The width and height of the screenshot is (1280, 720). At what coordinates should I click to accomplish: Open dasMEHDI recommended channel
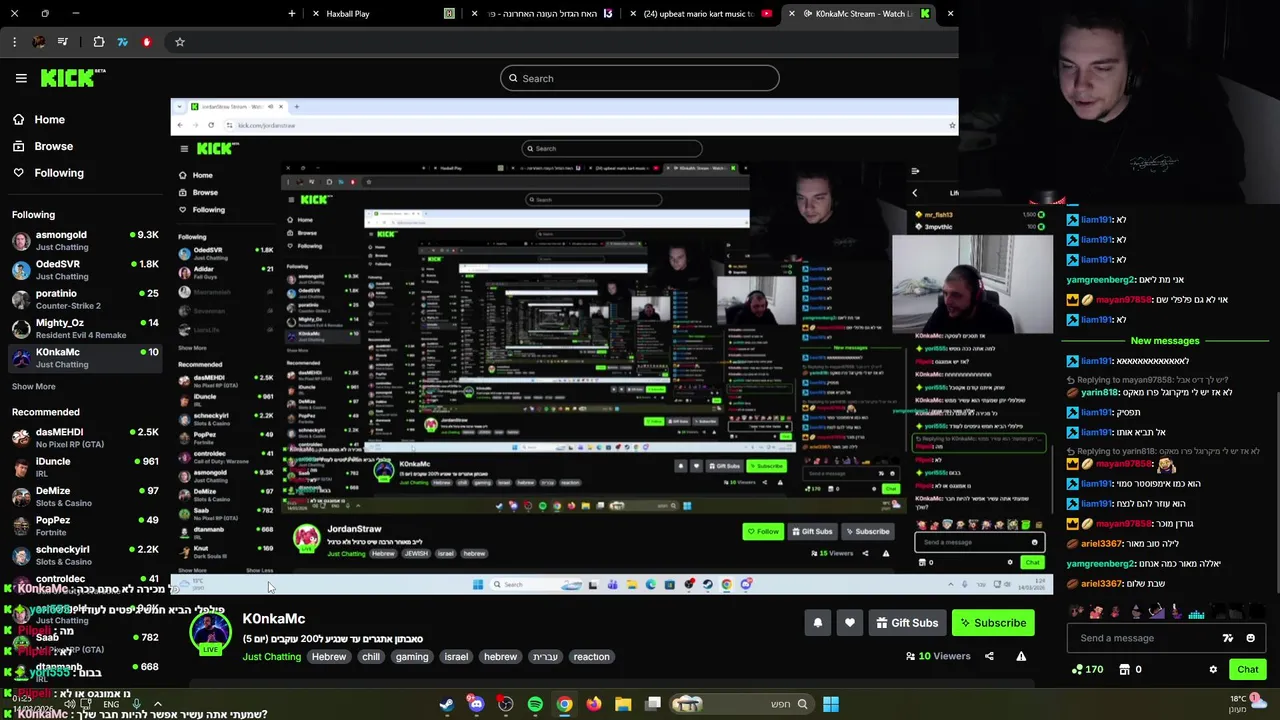[85, 437]
